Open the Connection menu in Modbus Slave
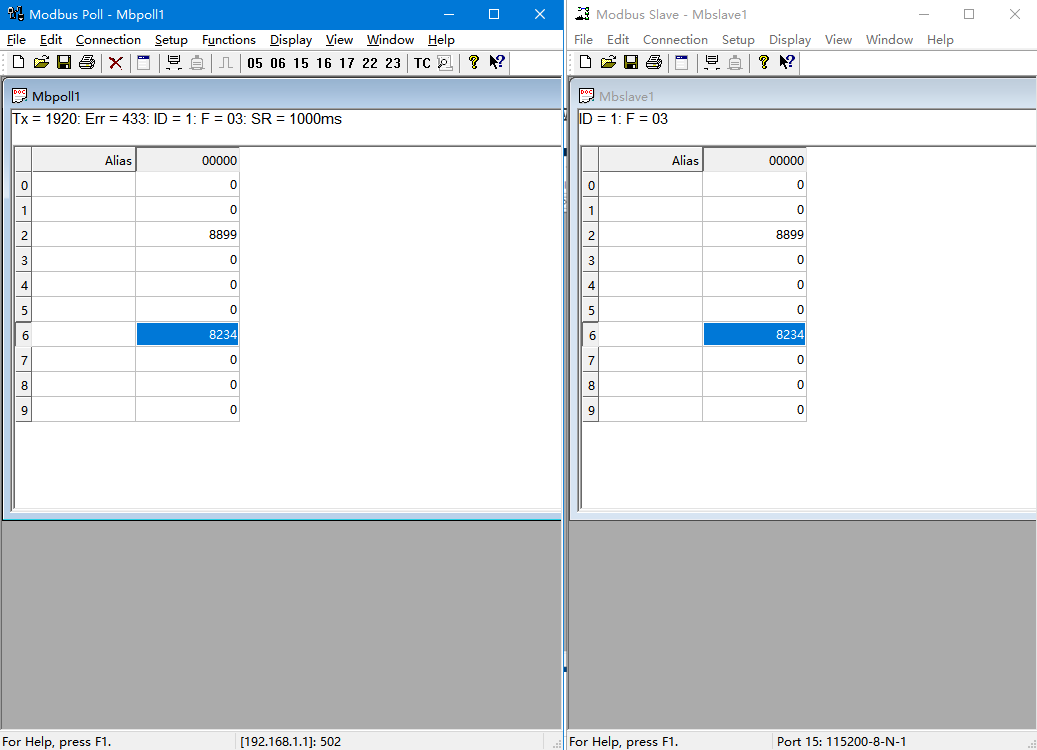 coord(675,40)
